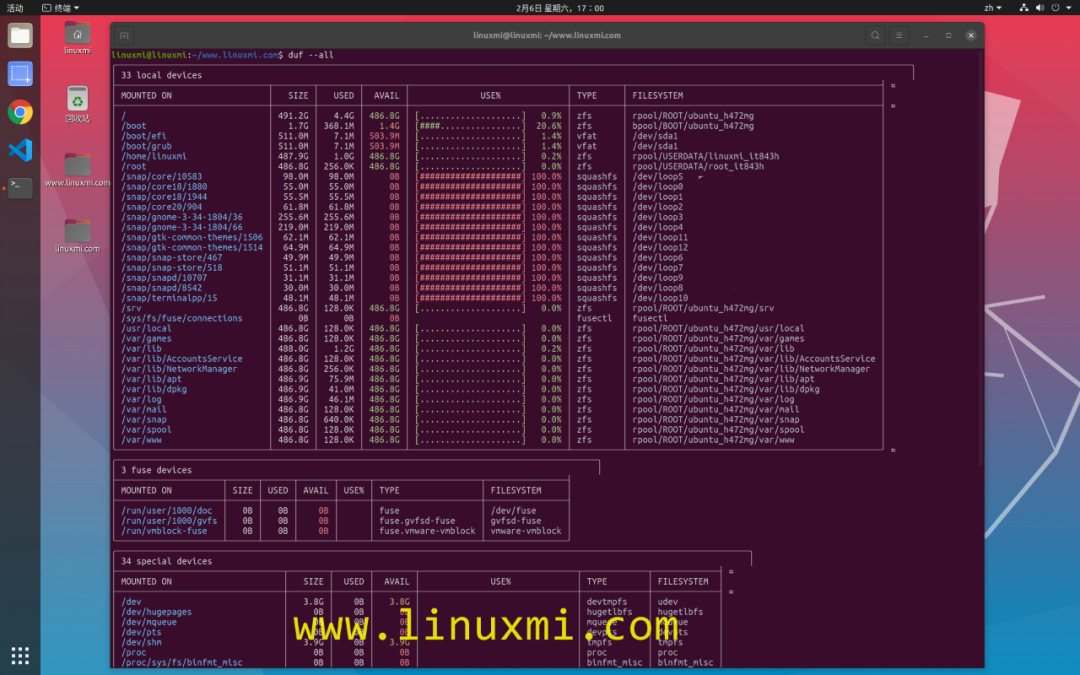Click the '33 local devices' heading
1080x675 pixels.
click(161, 75)
